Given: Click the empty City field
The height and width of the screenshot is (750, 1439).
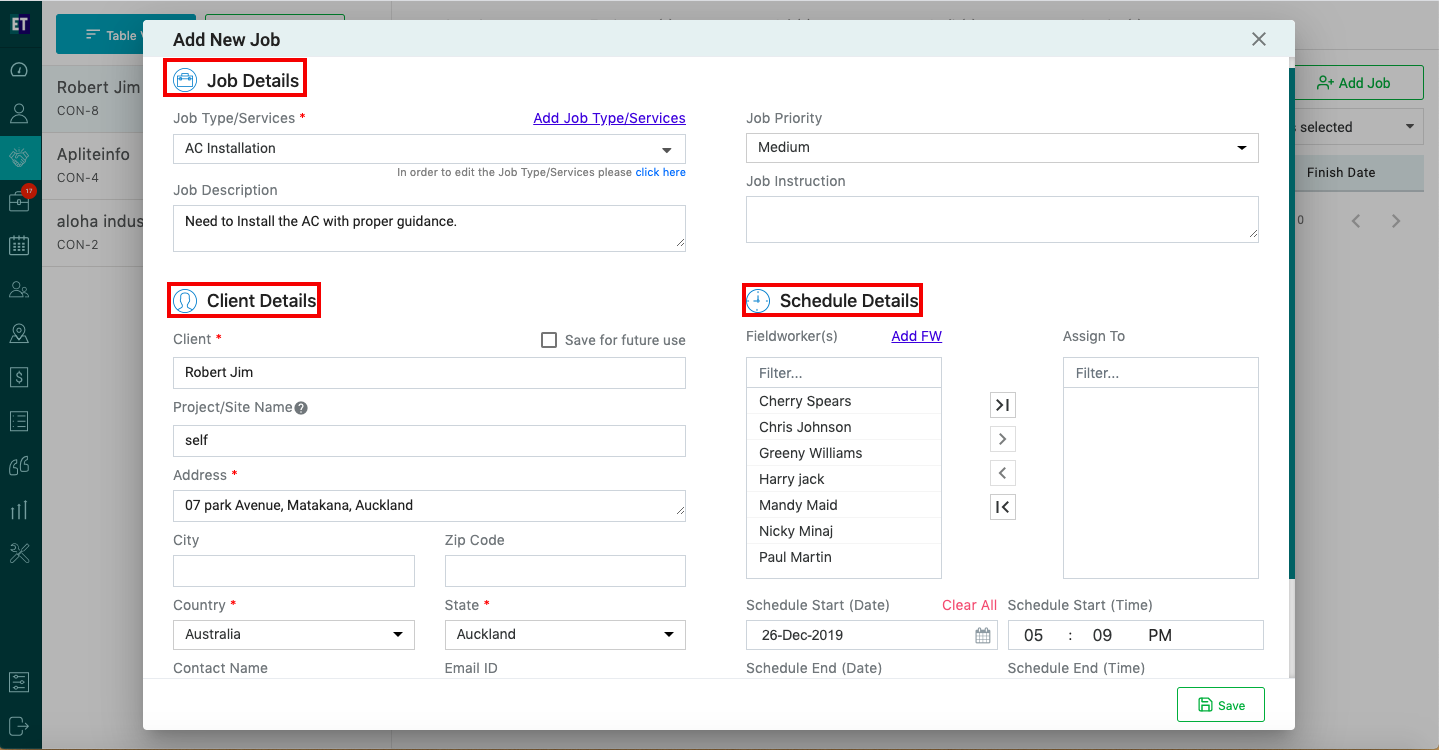Looking at the screenshot, I should pos(294,571).
